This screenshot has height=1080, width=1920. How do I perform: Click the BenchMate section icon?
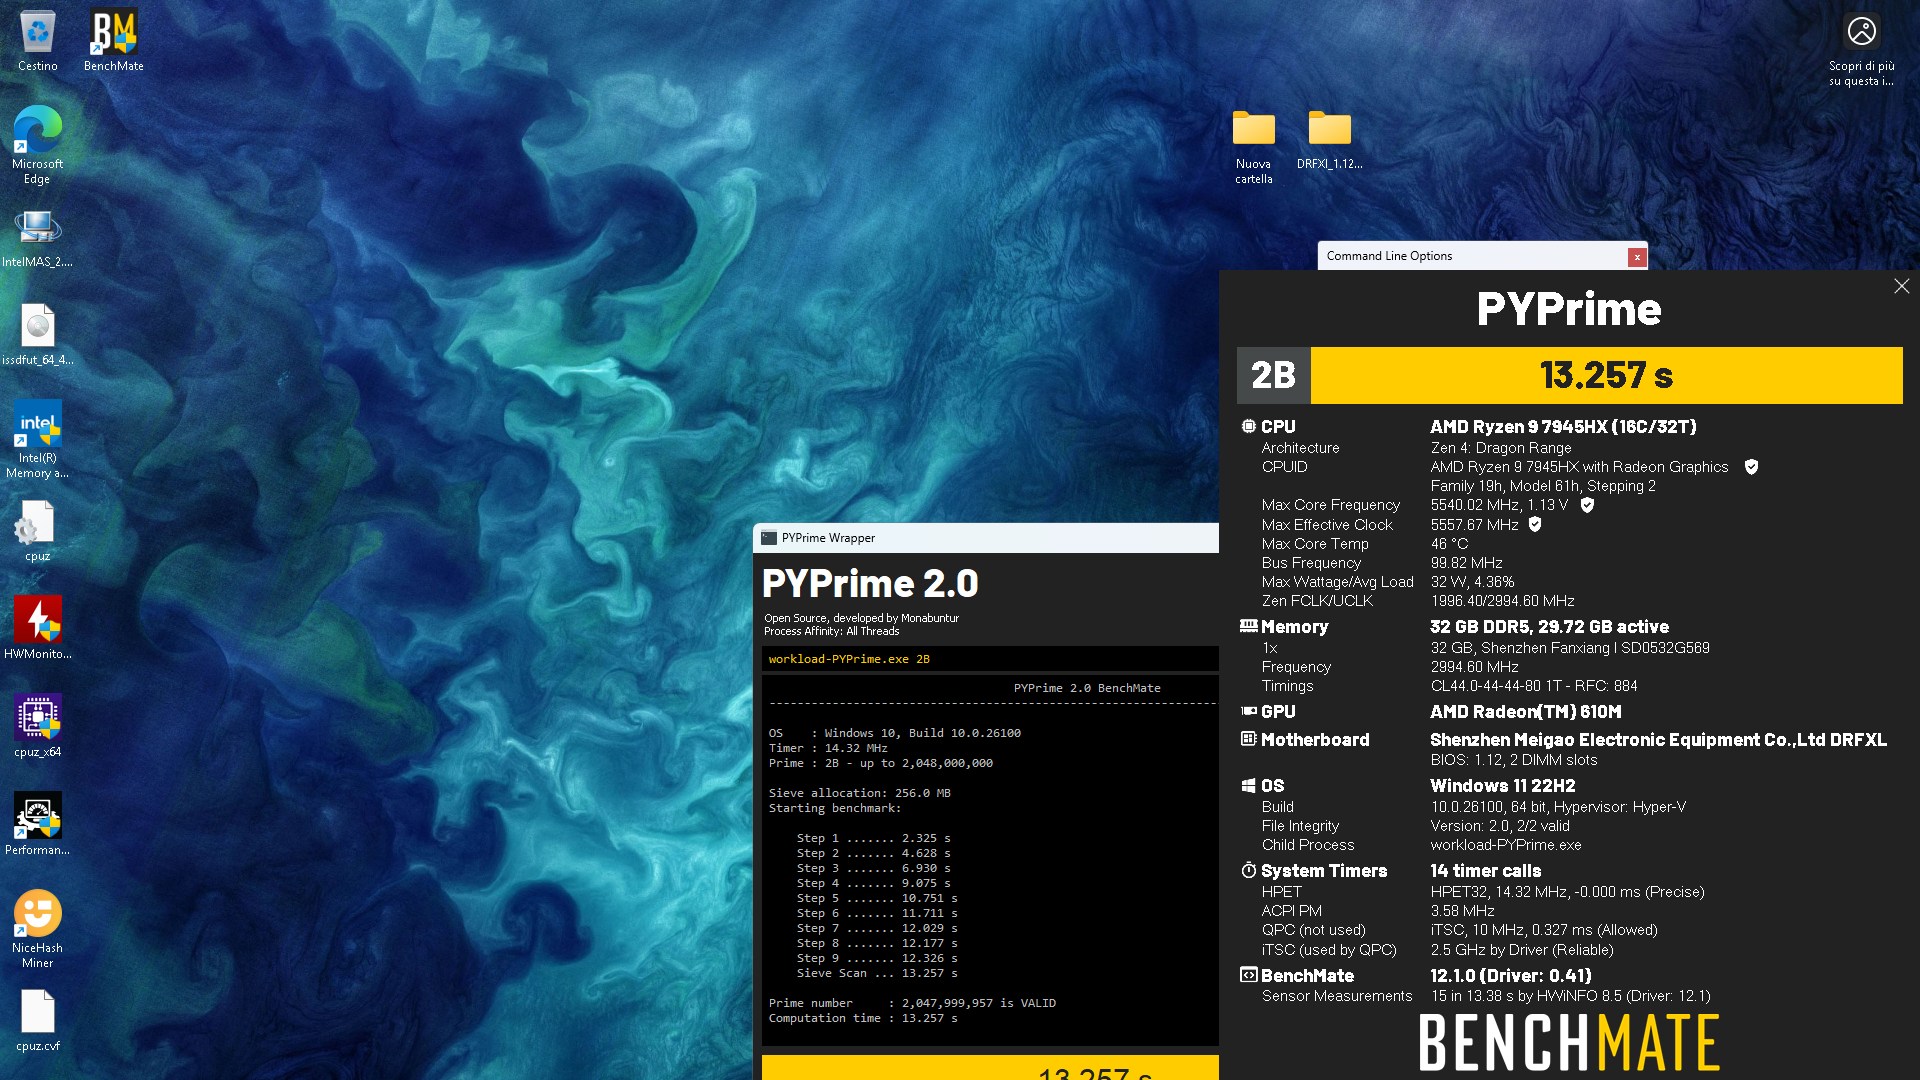tap(1248, 975)
